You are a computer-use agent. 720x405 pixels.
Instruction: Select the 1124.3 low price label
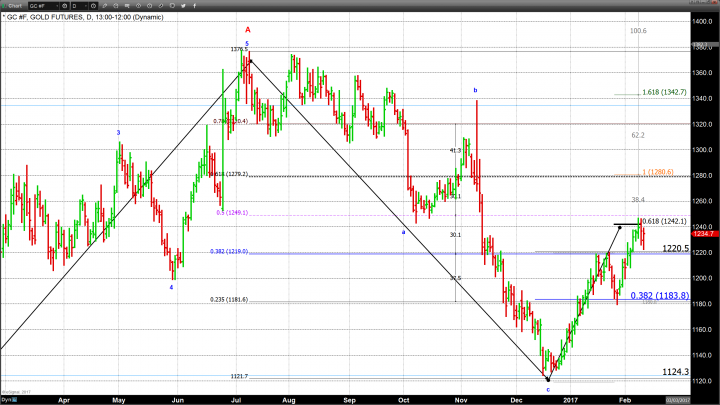(x=676, y=371)
